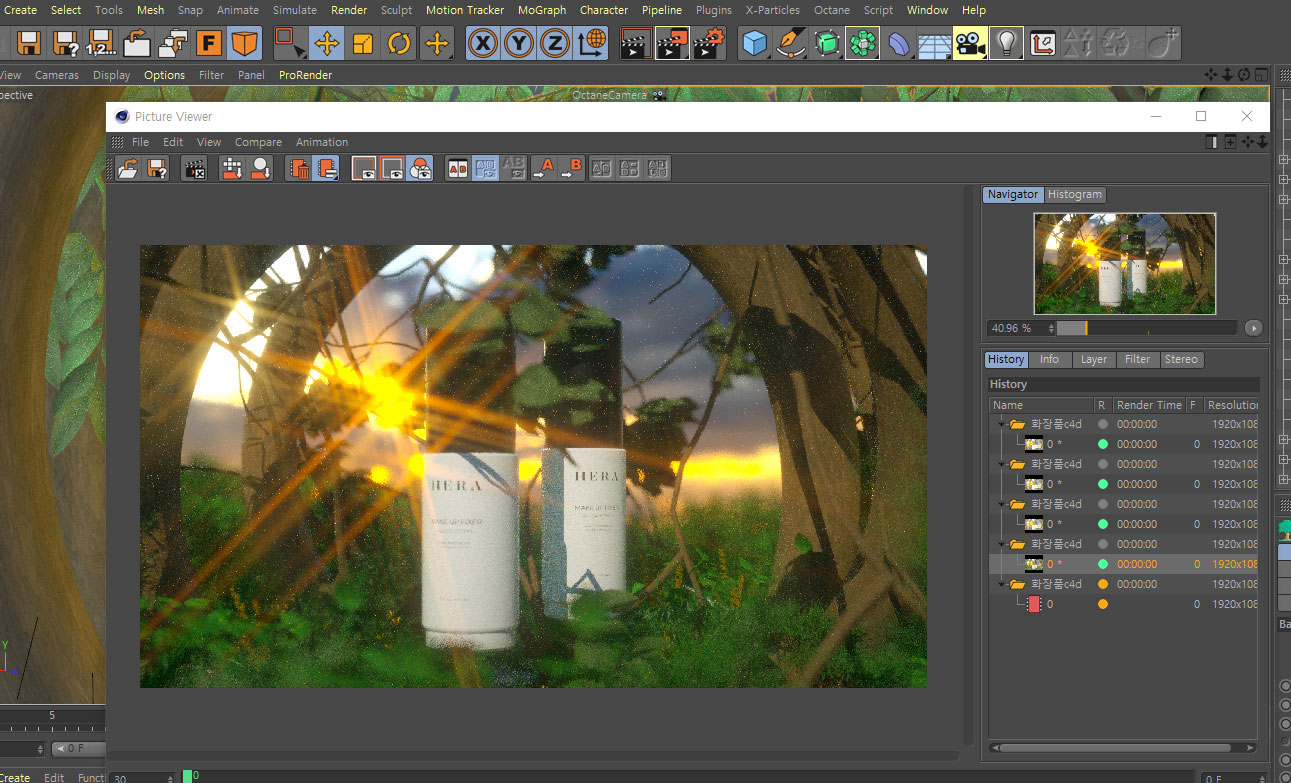Toggle the X axis lock
The height and width of the screenshot is (783, 1291).
483,43
